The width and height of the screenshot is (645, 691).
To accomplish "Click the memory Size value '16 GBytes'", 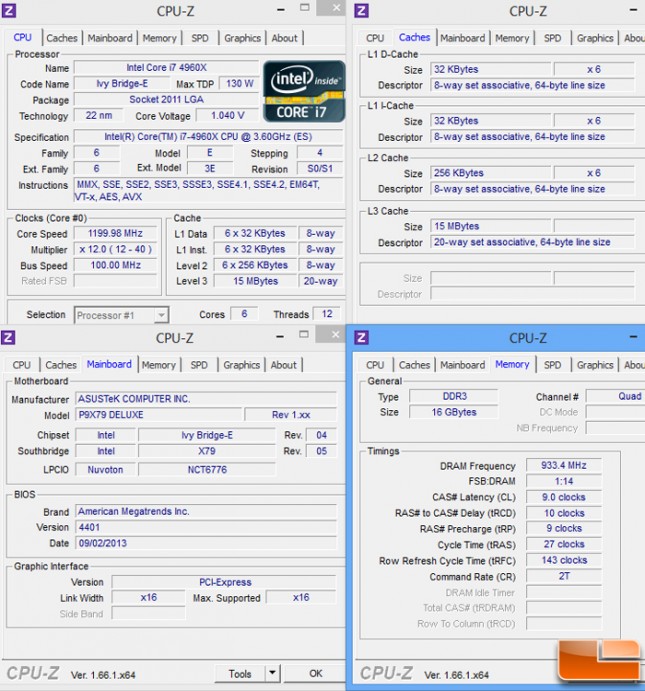I will [x=454, y=412].
